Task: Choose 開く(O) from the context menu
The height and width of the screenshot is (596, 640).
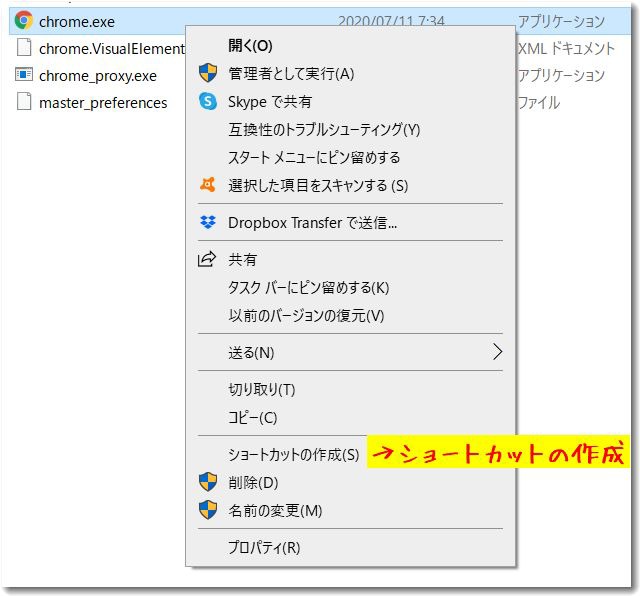Action: tap(250, 45)
